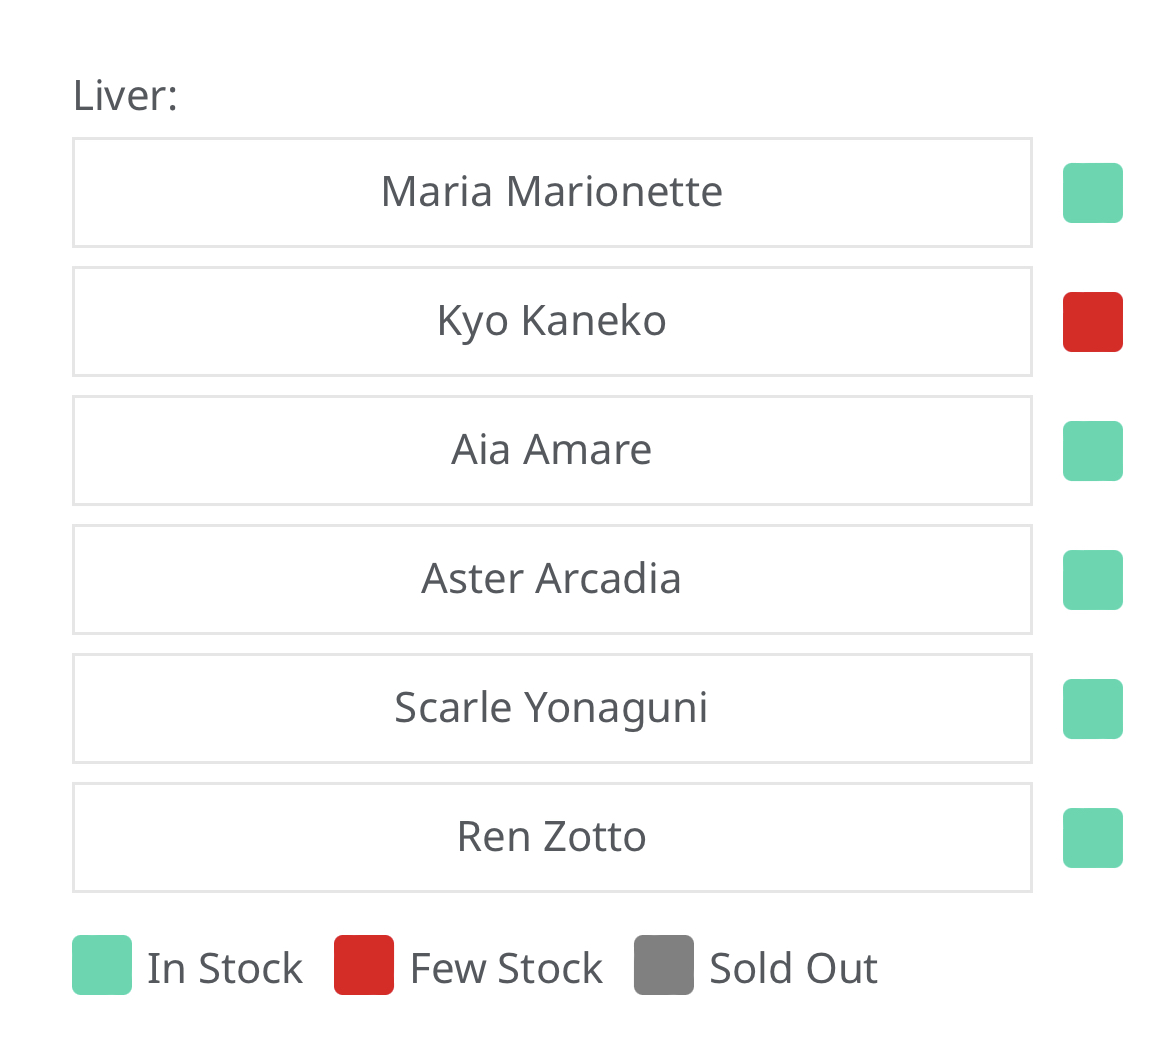The image size is (1170, 1052).
Task: Click the green In Stock legend swatch
Action: click(102, 965)
